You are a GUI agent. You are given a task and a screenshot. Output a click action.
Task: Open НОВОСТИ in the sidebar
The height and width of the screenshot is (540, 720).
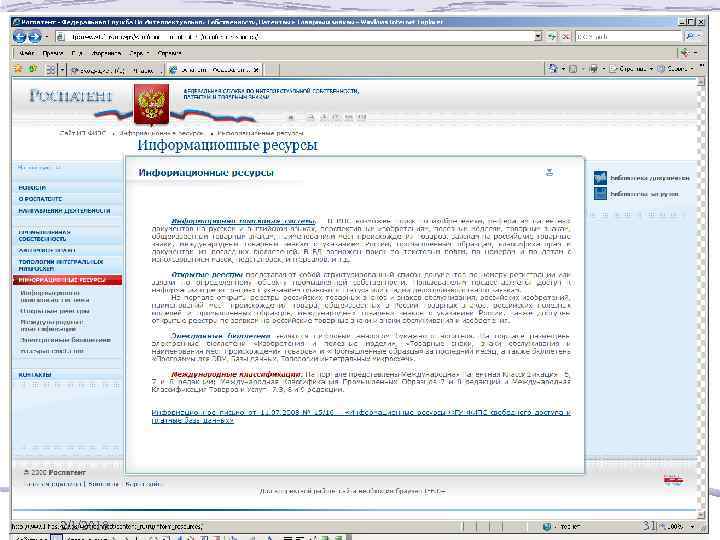click(32, 188)
